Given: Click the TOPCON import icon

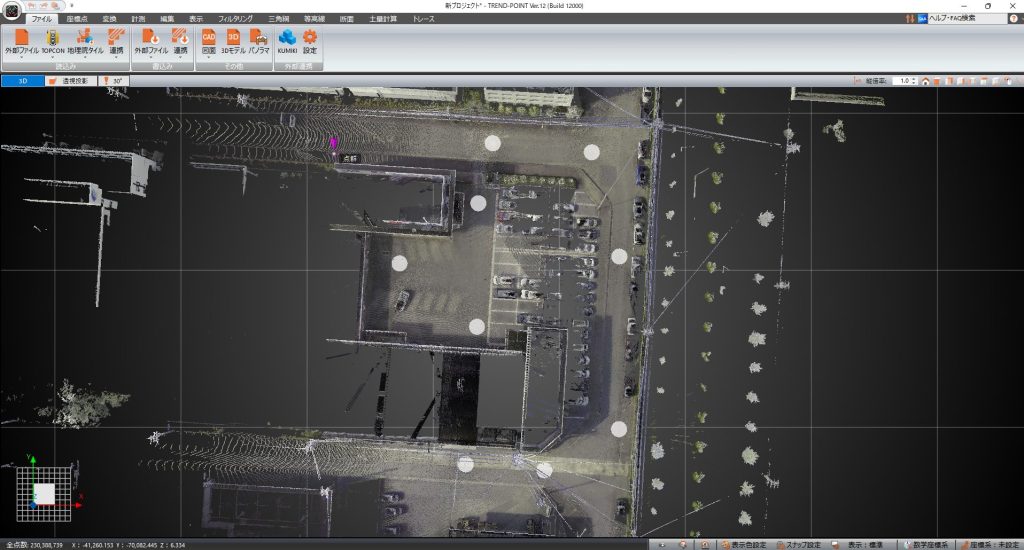Looking at the screenshot, I should coord(53,41).
